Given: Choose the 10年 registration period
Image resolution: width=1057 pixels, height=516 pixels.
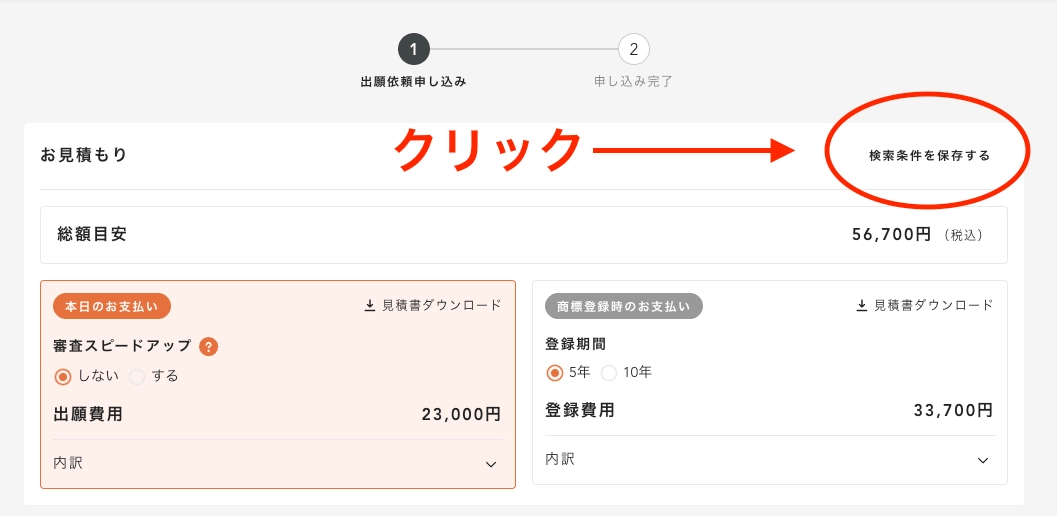Looking at the screenshot, I should click(x=609, y=373).
